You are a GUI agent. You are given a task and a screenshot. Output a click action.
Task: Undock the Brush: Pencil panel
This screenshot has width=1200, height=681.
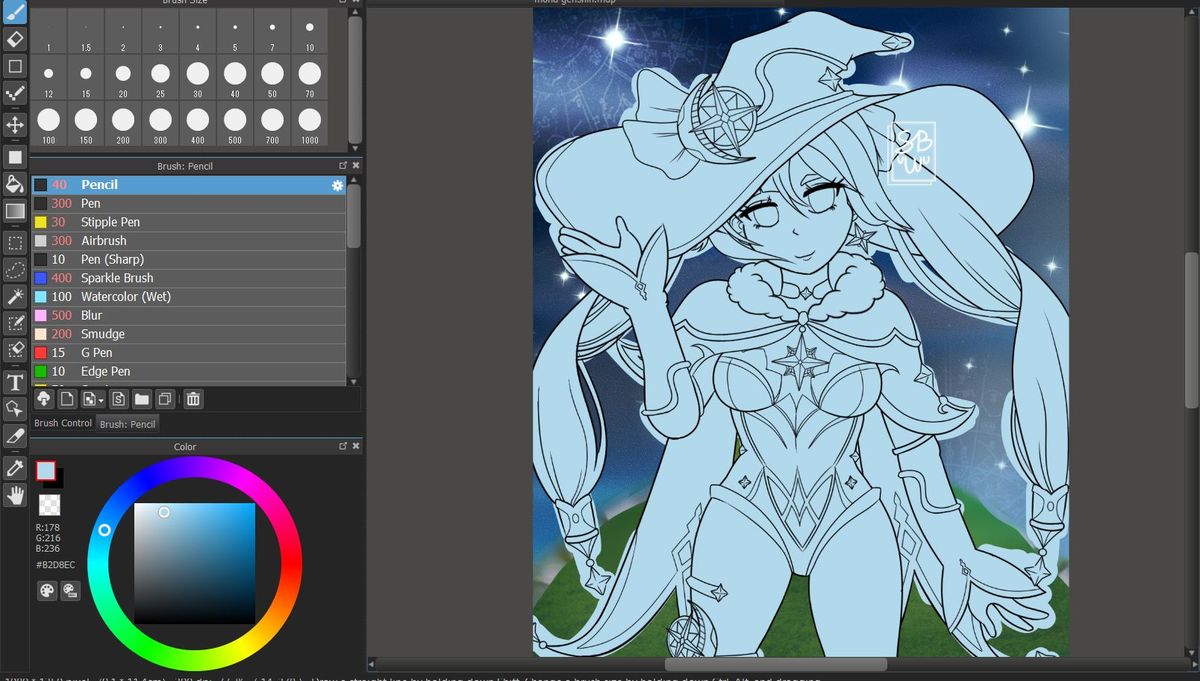point(343,166)
